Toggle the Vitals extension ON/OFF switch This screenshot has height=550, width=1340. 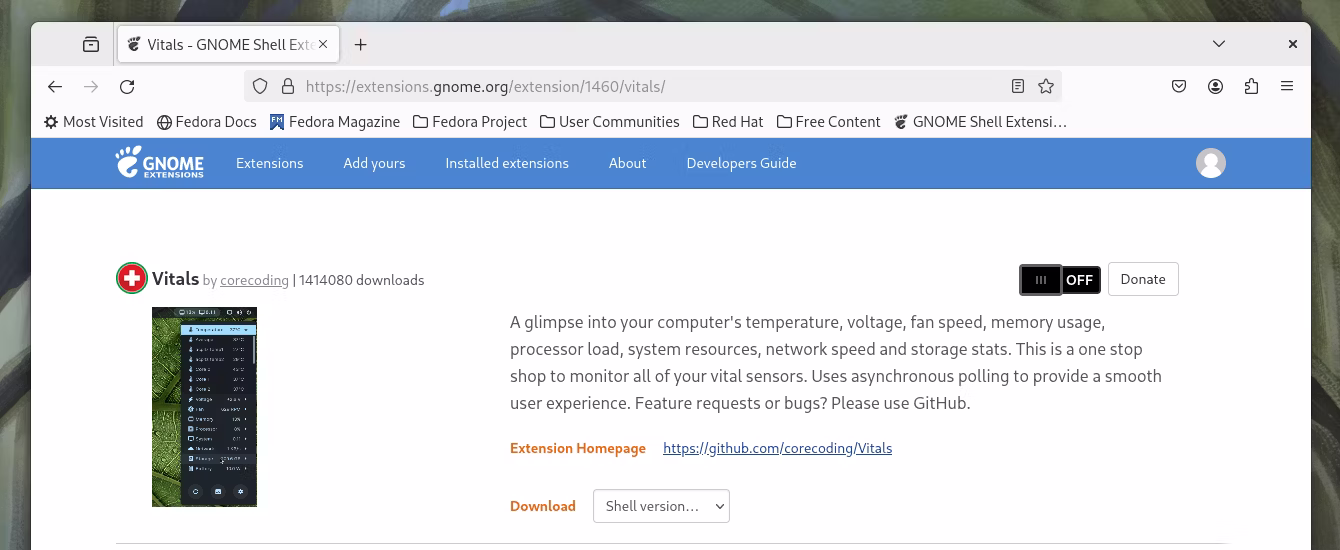[x=1060, y=280]
